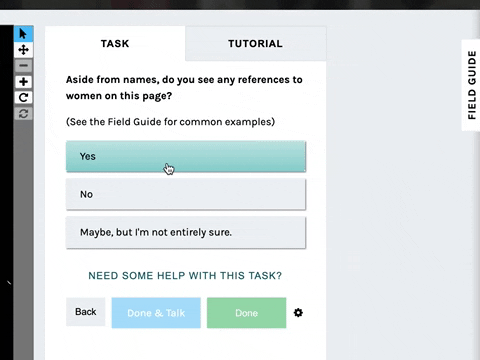The height and width of the screenshot is (360, 480).
Task: Click the task question text
Action: point(184,88)
